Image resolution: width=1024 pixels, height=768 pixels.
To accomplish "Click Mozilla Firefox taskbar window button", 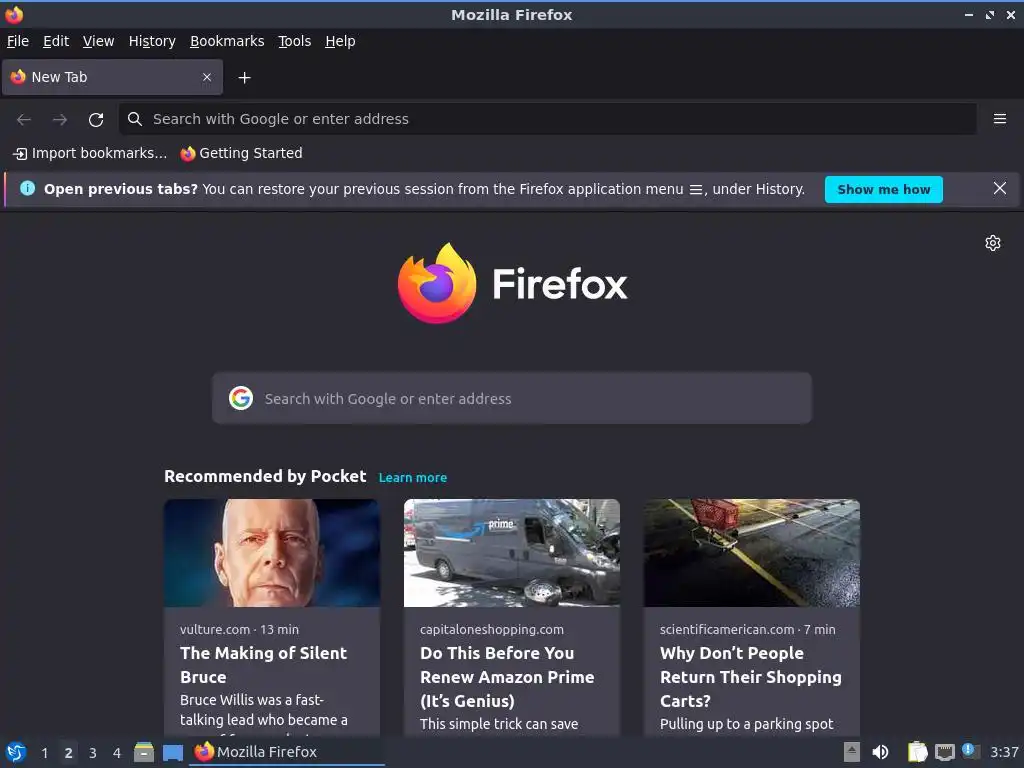I will coord(287,752).
